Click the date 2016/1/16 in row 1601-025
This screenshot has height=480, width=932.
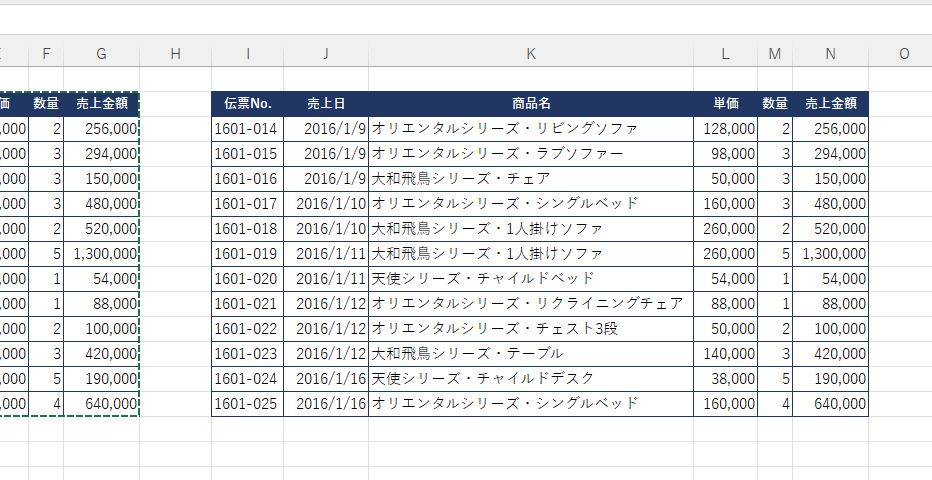click(x=326, y=403)
